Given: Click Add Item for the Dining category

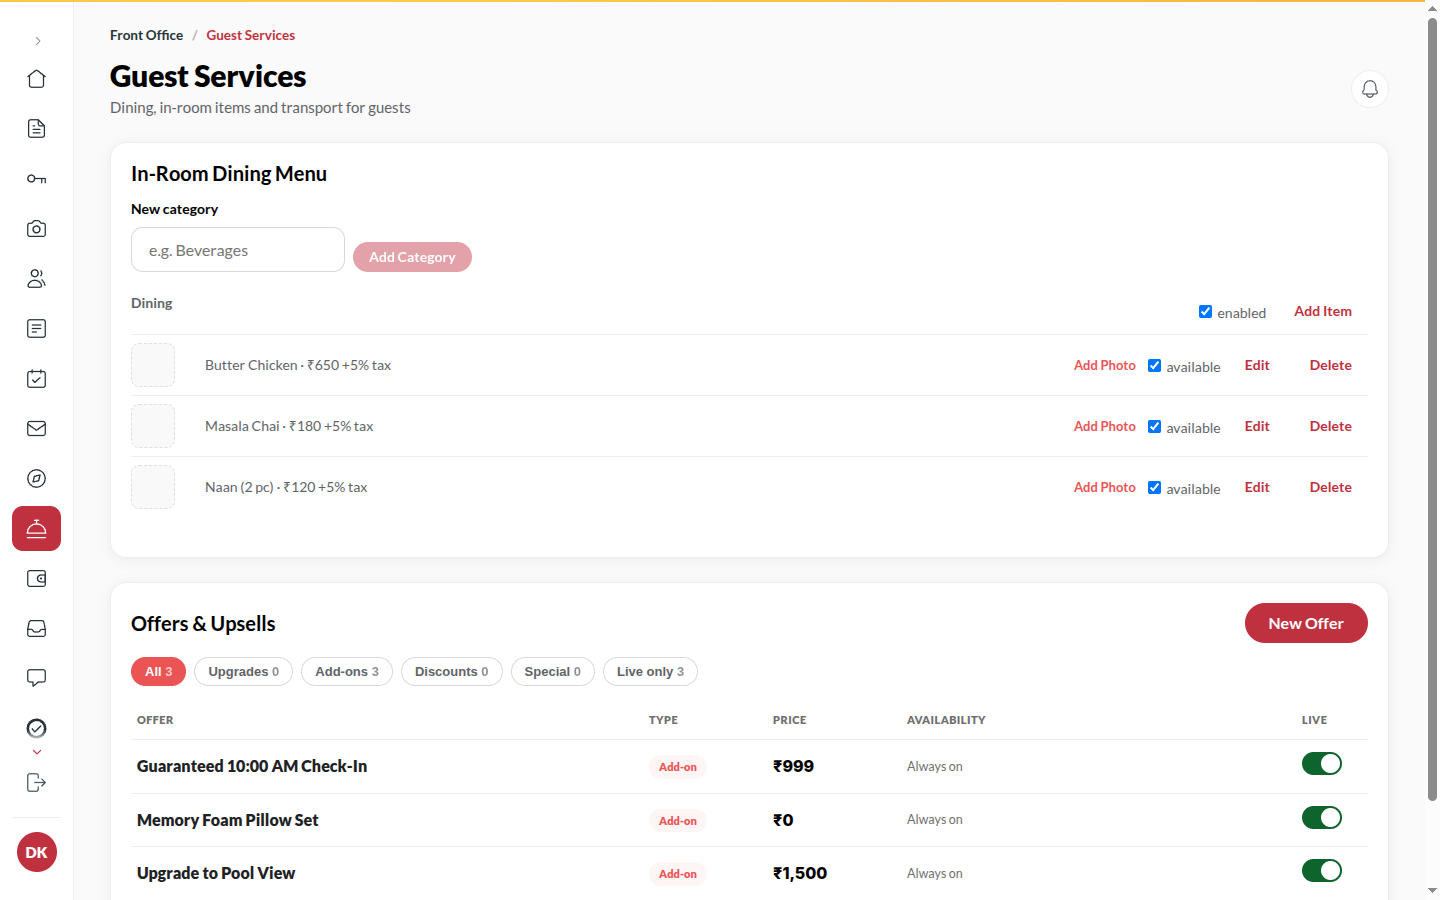Looking at the screenshot, I should tap(1323, 312).
